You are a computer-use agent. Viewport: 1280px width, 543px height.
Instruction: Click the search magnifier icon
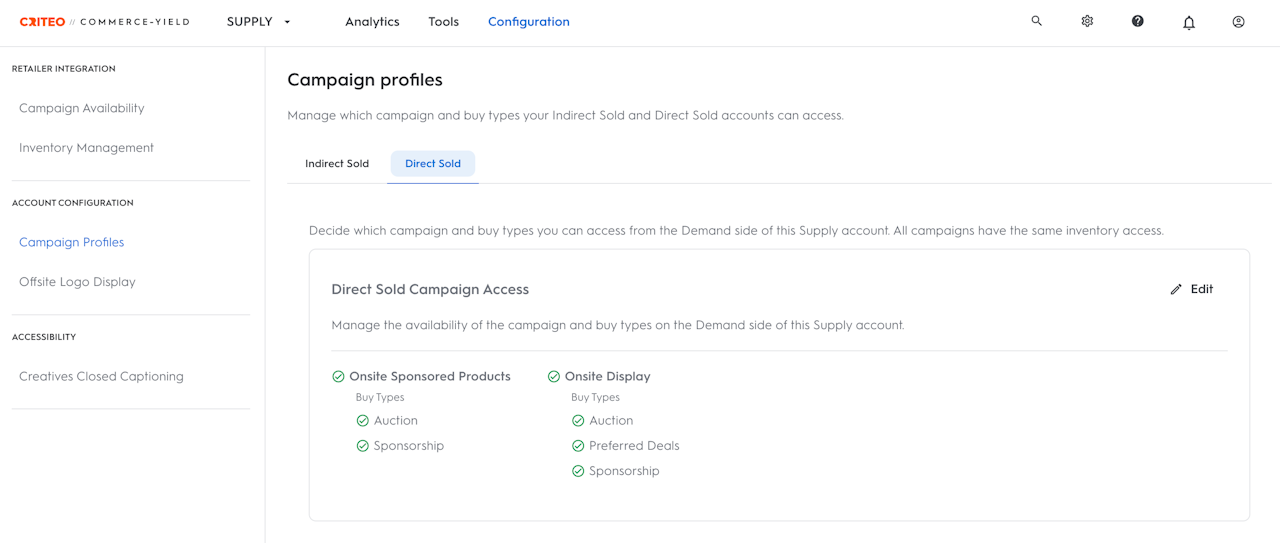pos(1036,21)
